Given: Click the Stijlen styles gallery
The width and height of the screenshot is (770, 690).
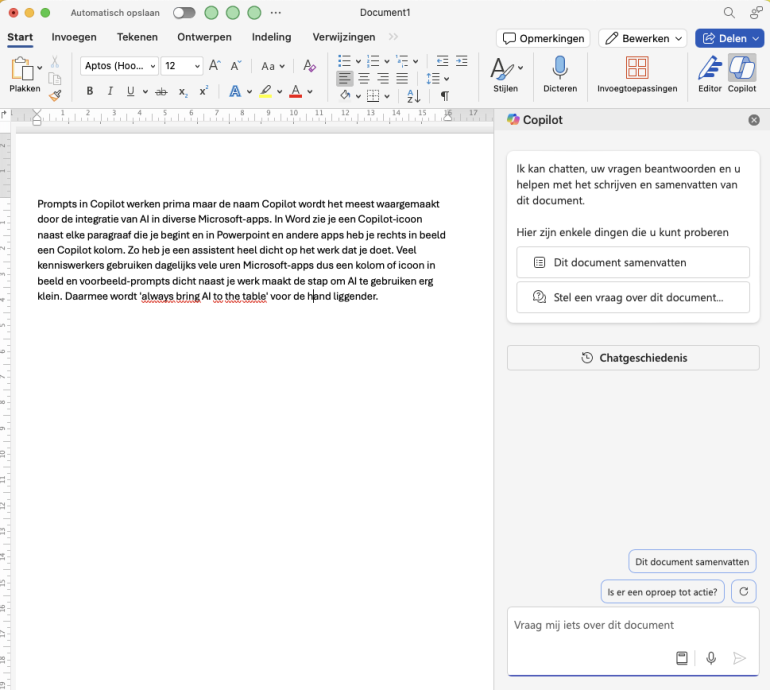Looking at the screenshot, I should pos(506,74).
